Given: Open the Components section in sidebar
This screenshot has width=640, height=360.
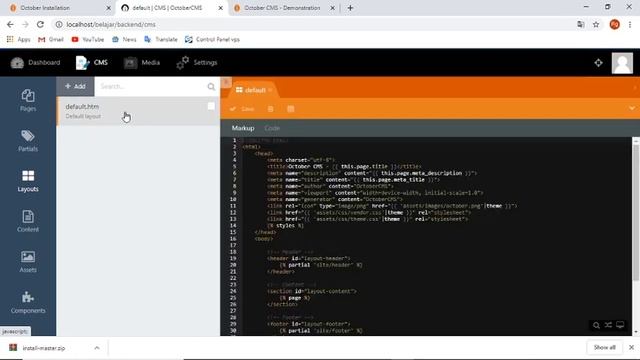Looking at the screenshot, I should coord(28,302).
